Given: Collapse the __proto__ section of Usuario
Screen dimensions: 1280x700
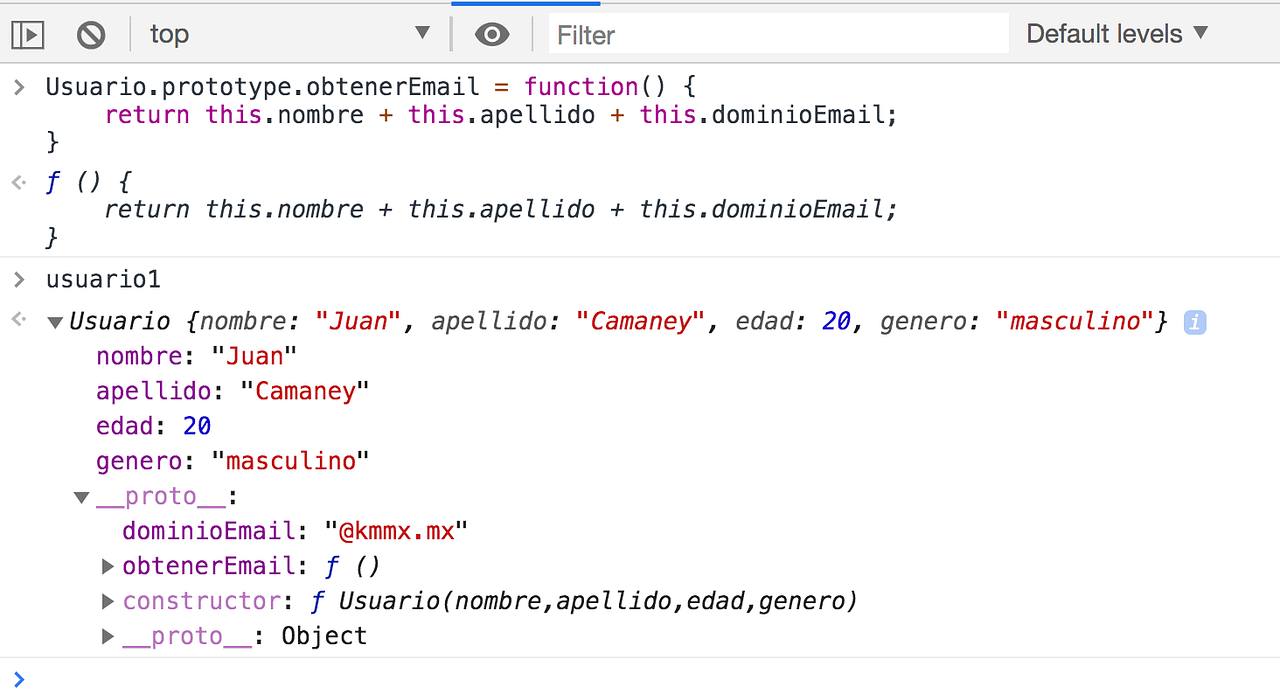Looking at the screenshot, I should pos(82,496).
